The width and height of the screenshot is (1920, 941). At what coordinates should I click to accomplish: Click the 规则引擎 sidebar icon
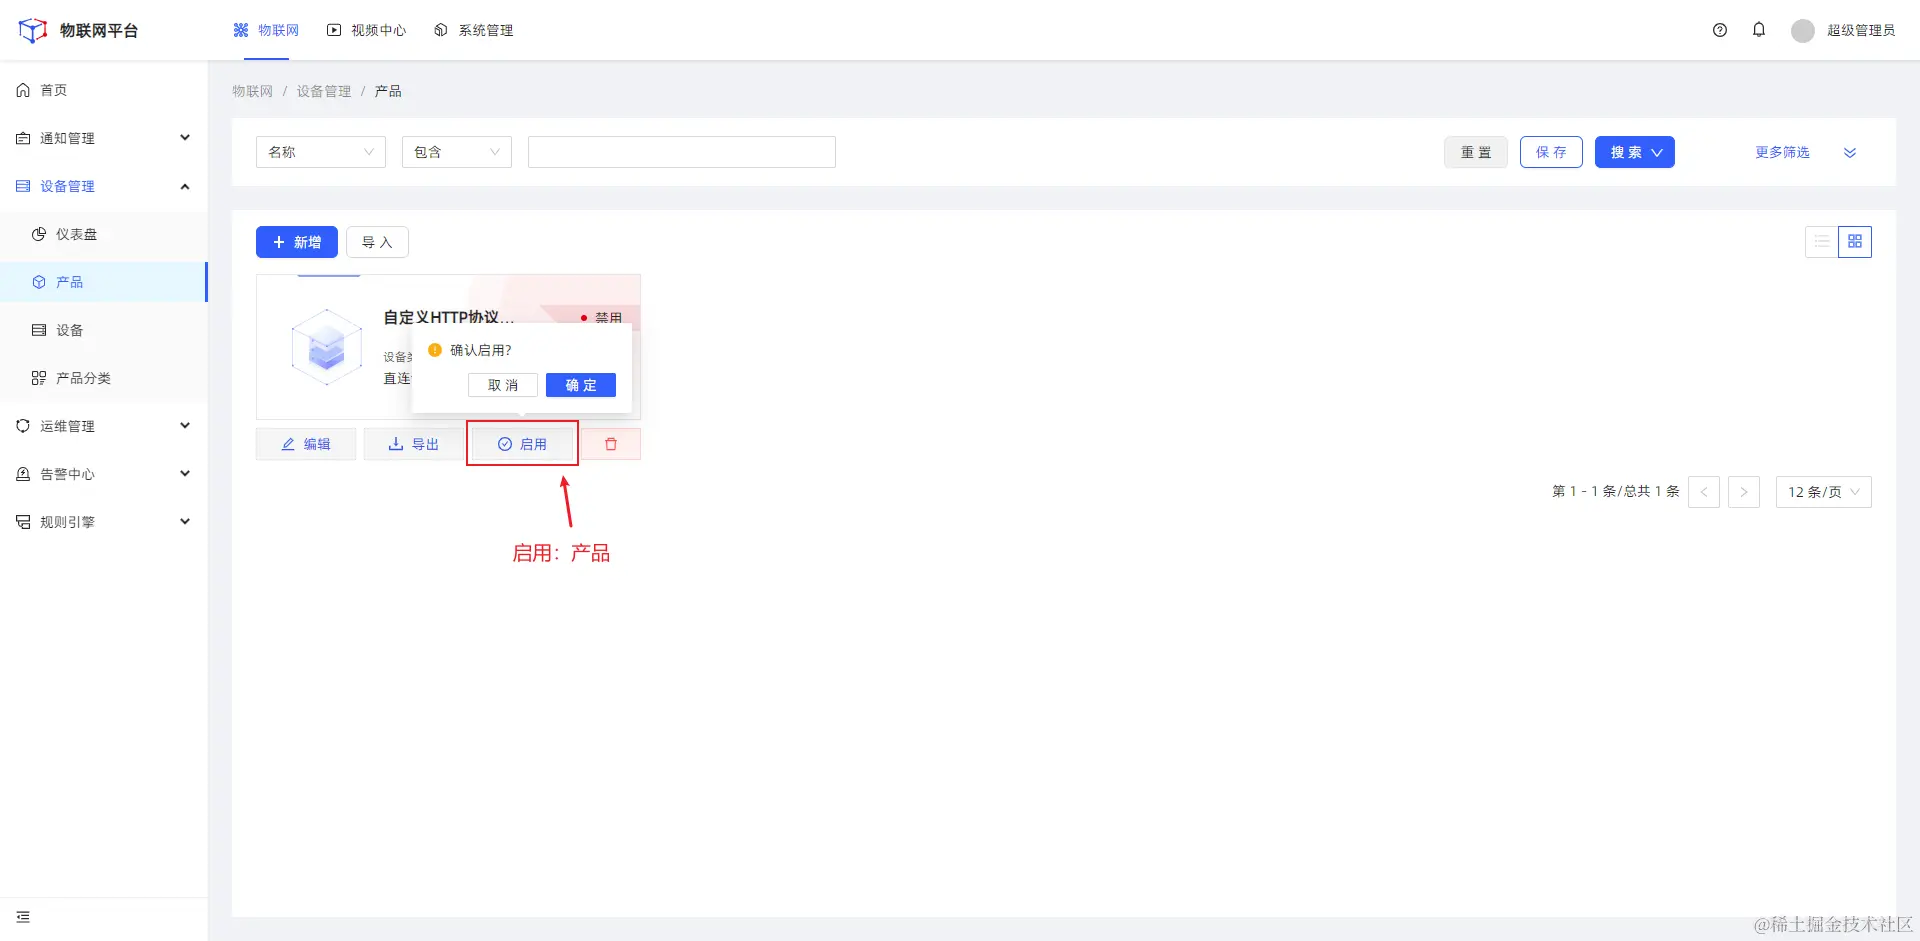pyautogui.click(x=23, y=522)
